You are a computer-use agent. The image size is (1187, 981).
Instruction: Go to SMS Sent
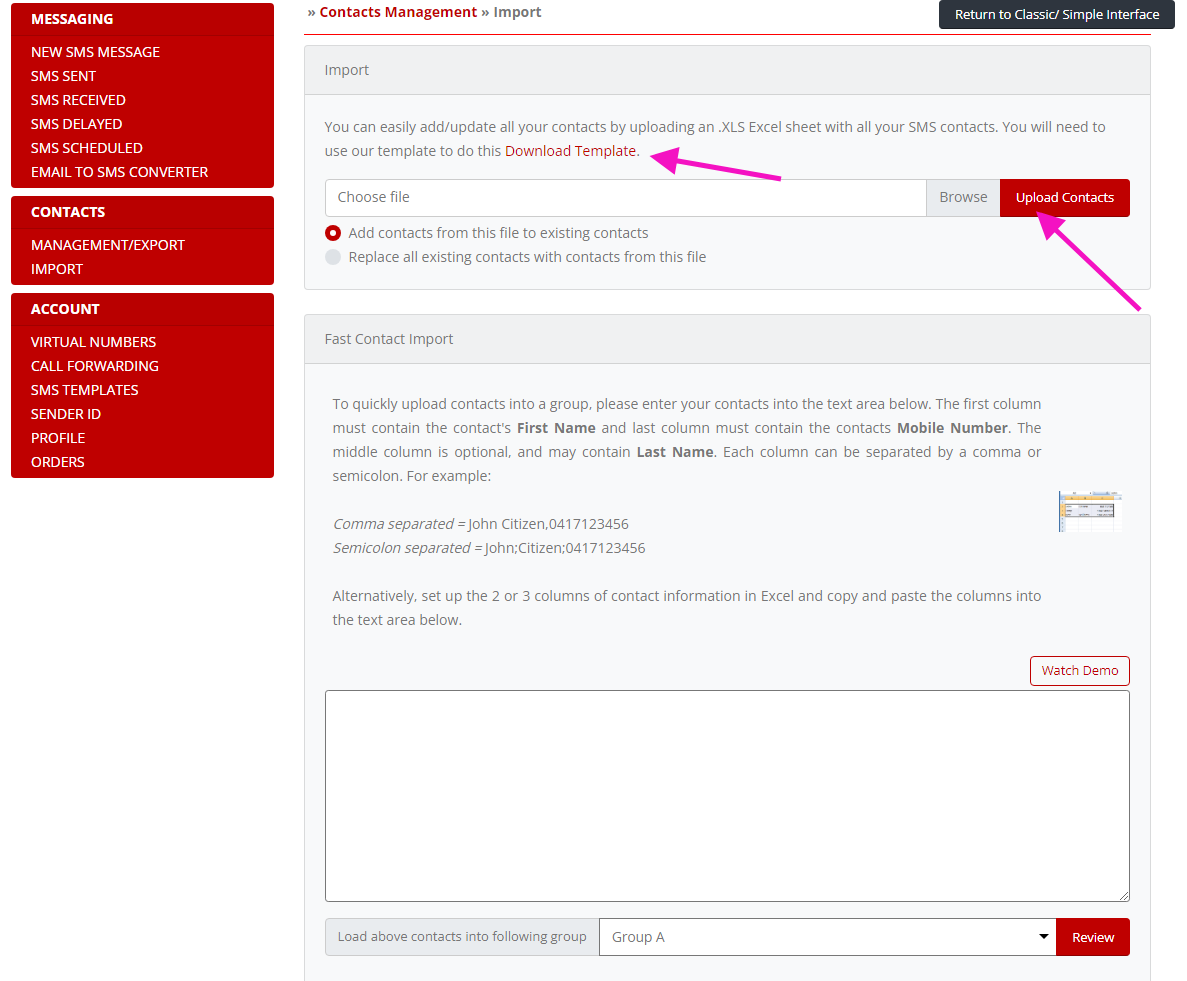pyautogui.click(x=64, y=76)
